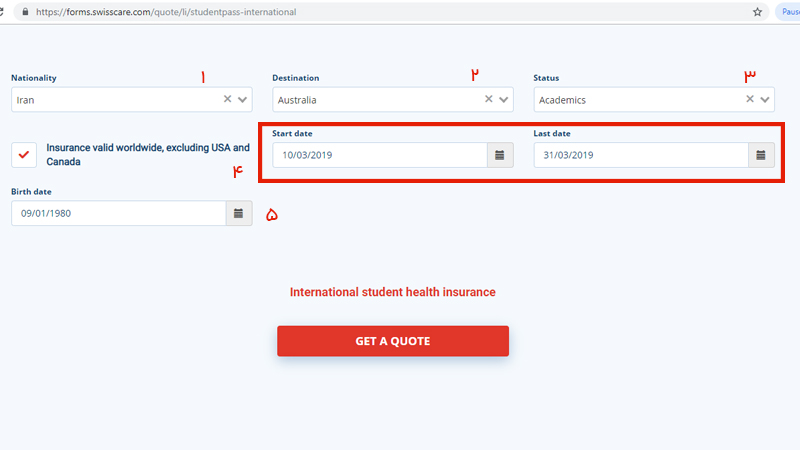Uncheck insurance valid worldwide checkbox
Viewport: 800px width, 450px height.
click(x=24, y=155)
